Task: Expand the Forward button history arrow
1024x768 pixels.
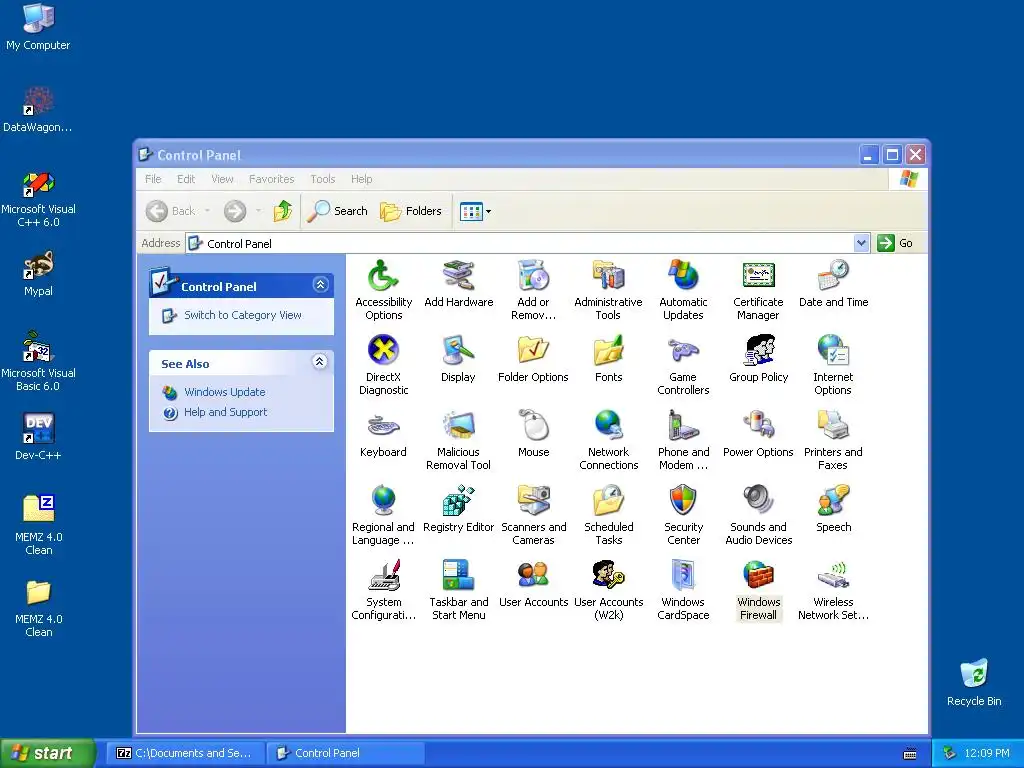Action: click(259, 211)
